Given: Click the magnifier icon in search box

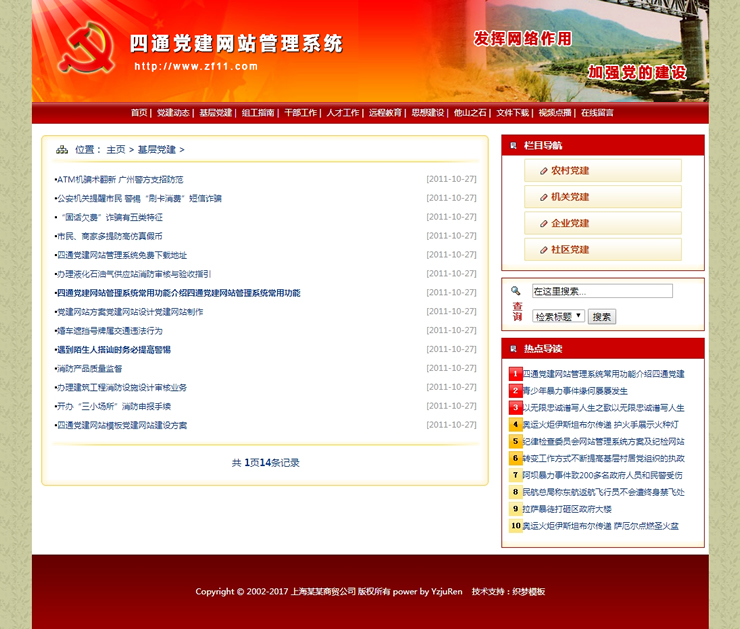Looking at the screenshot, I should point(516,291).
